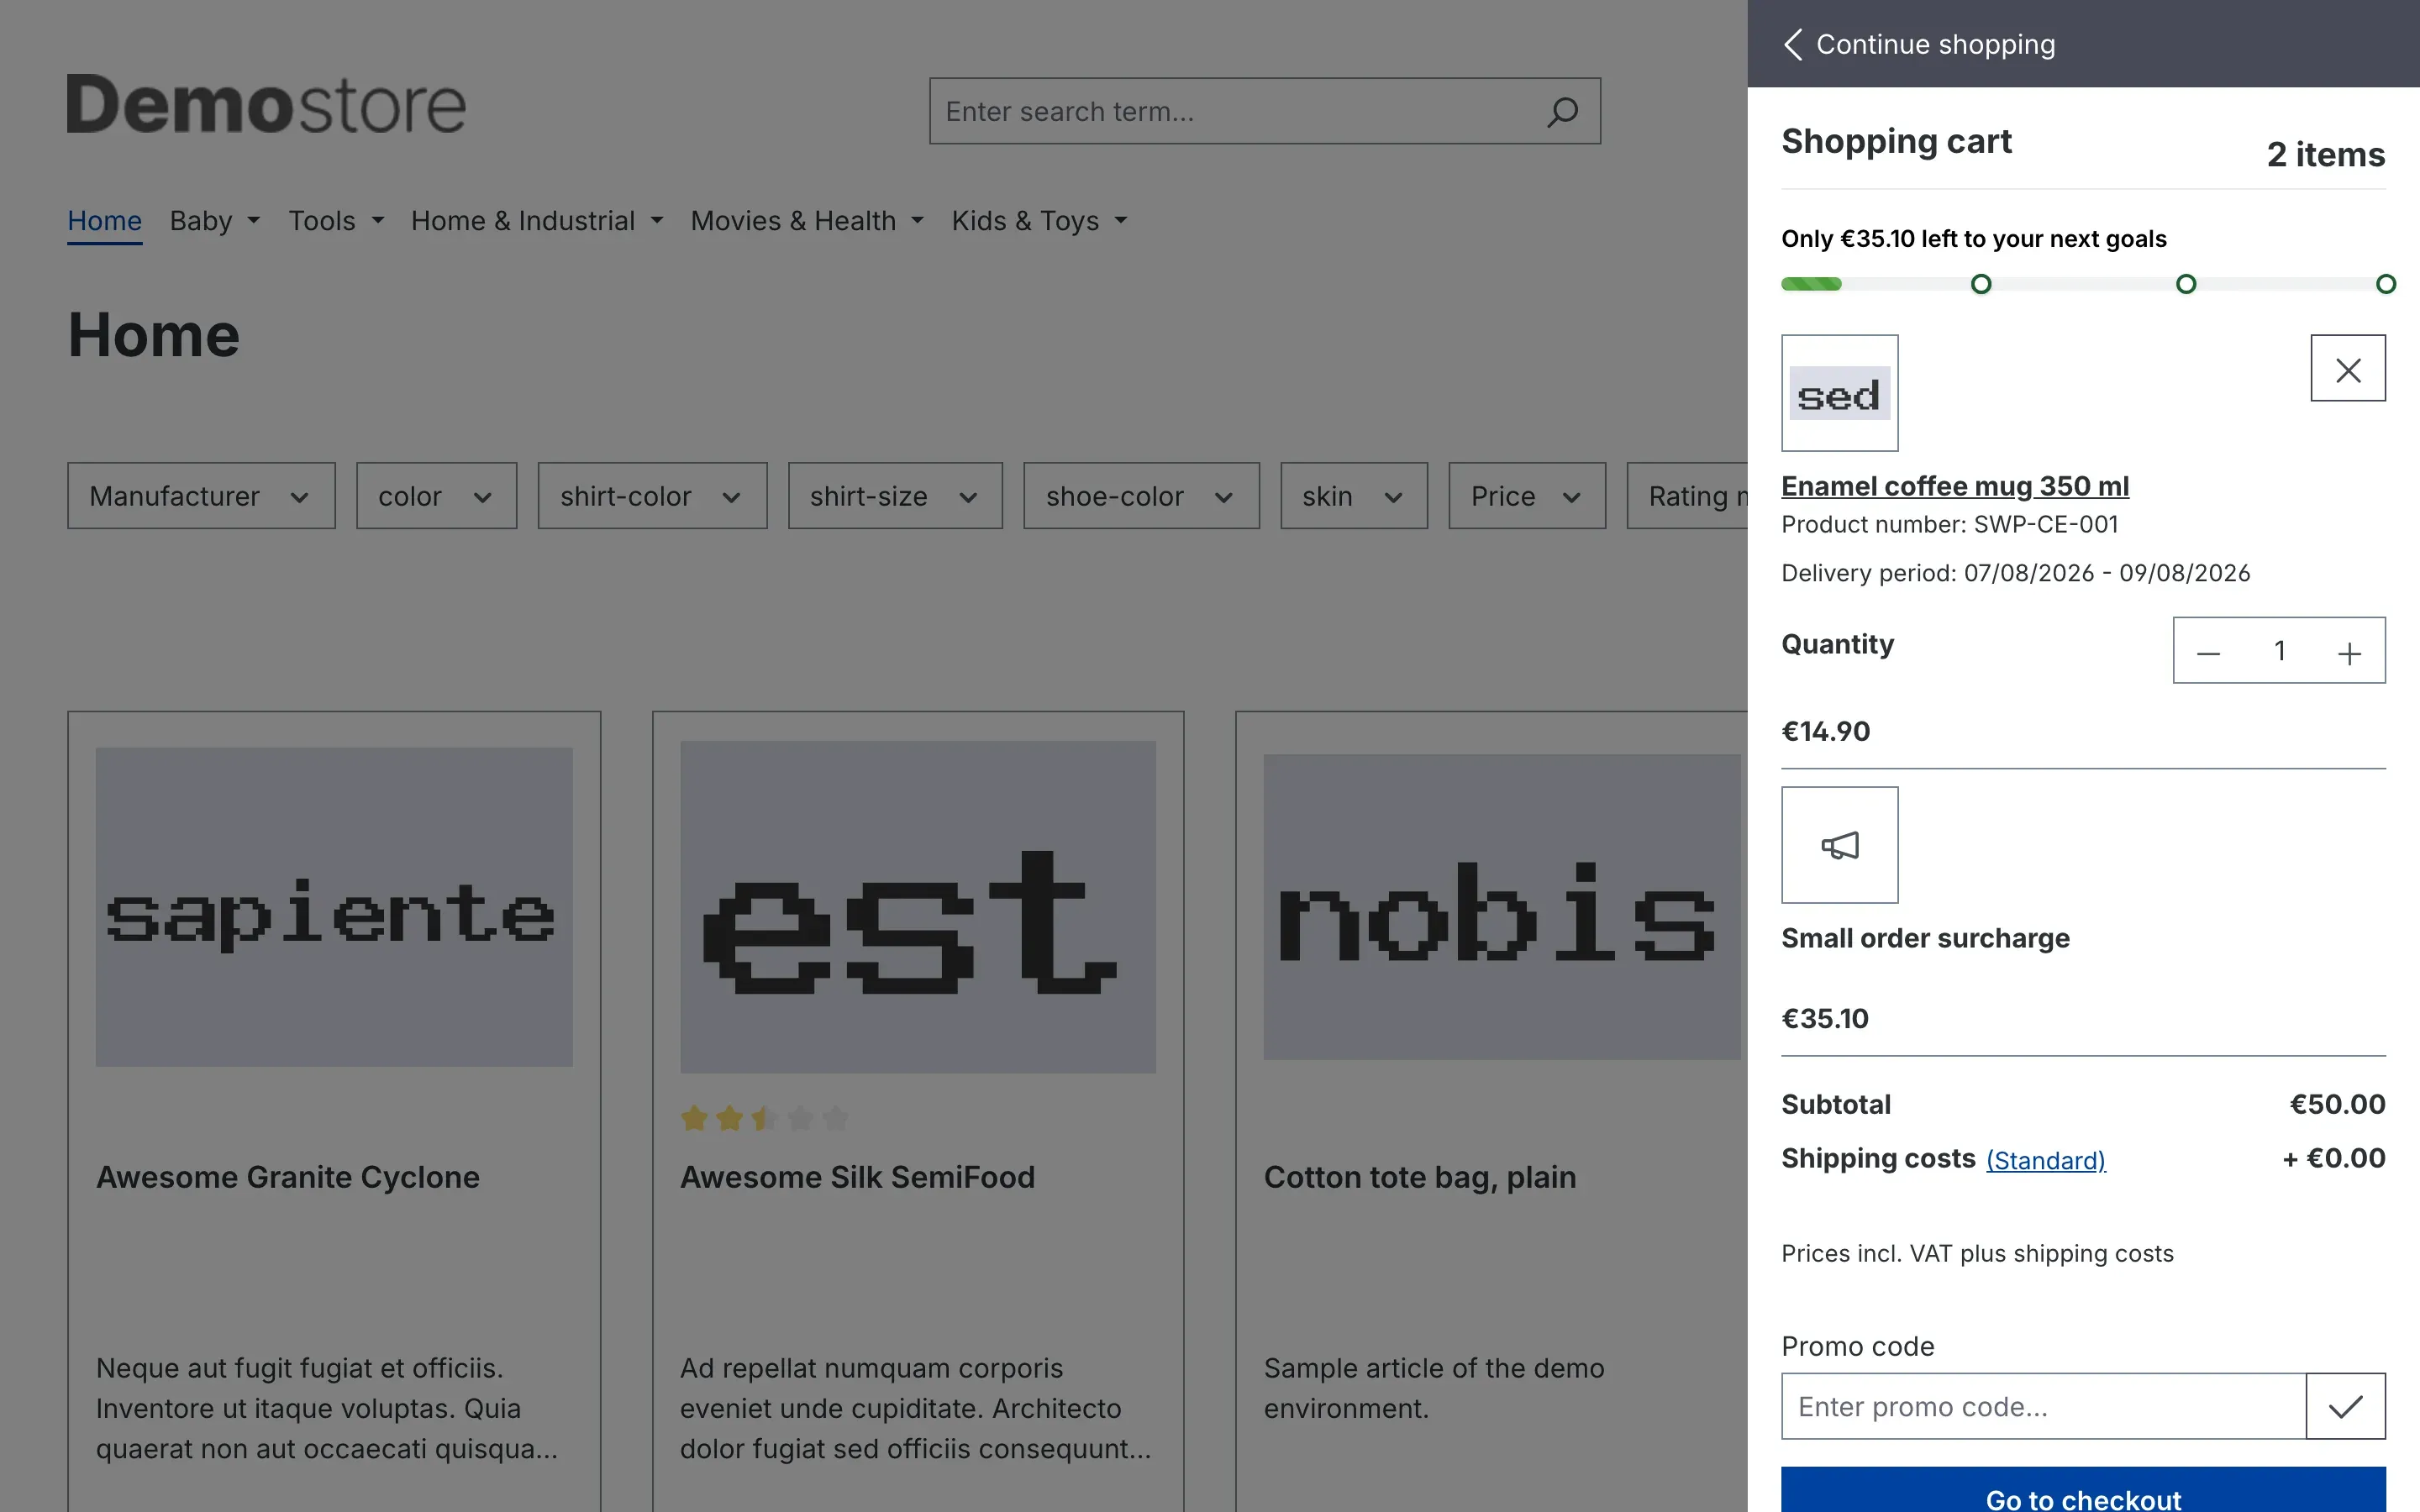Open the Enamel coffee mug 350 ml link
2420x1512 pixels.
[1955, 486]
